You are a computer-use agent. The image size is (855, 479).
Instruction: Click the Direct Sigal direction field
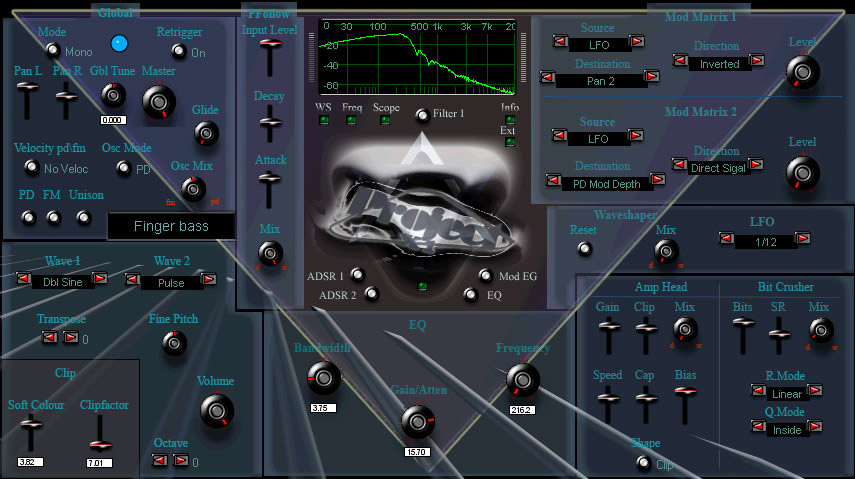click(718, 168)
